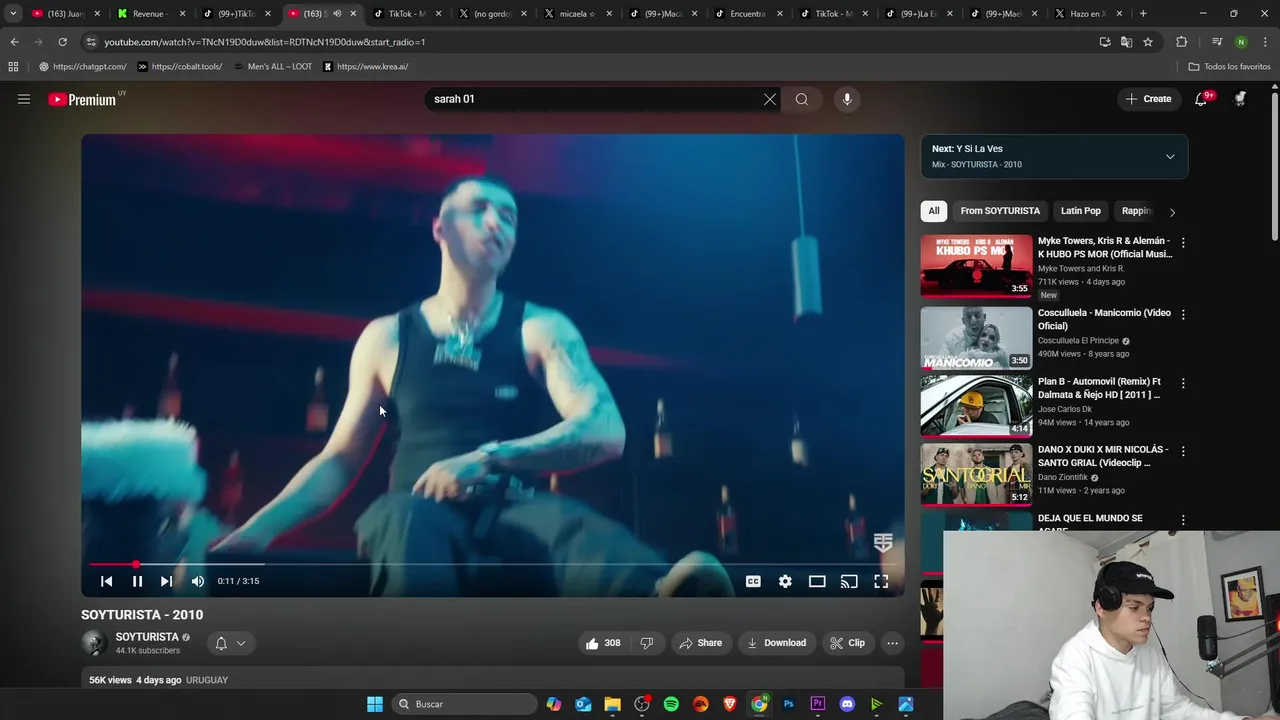Viewport: 1280px width, 720px height.
Task: Bookmark this page with the star
Action: tap(1148, 42)
